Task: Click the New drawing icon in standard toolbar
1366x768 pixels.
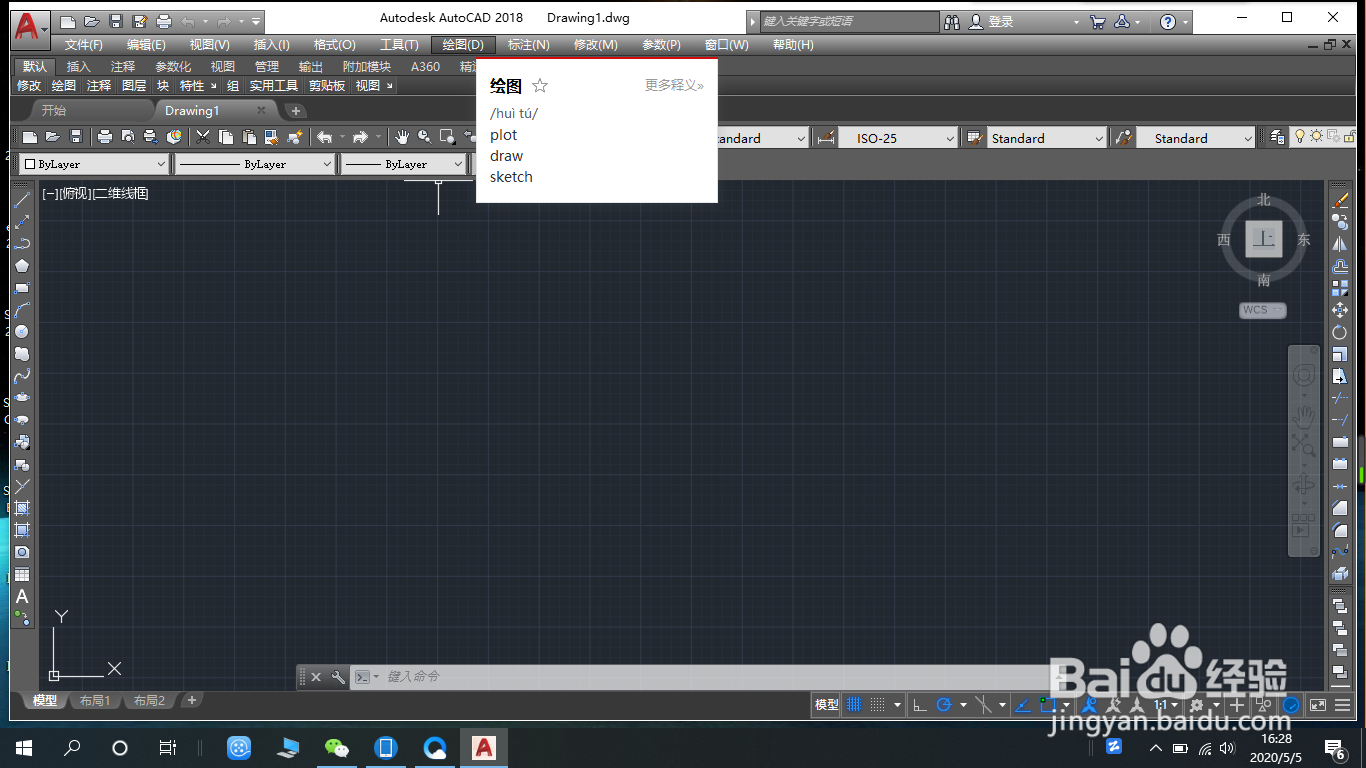Action: (x=30, y=137)
